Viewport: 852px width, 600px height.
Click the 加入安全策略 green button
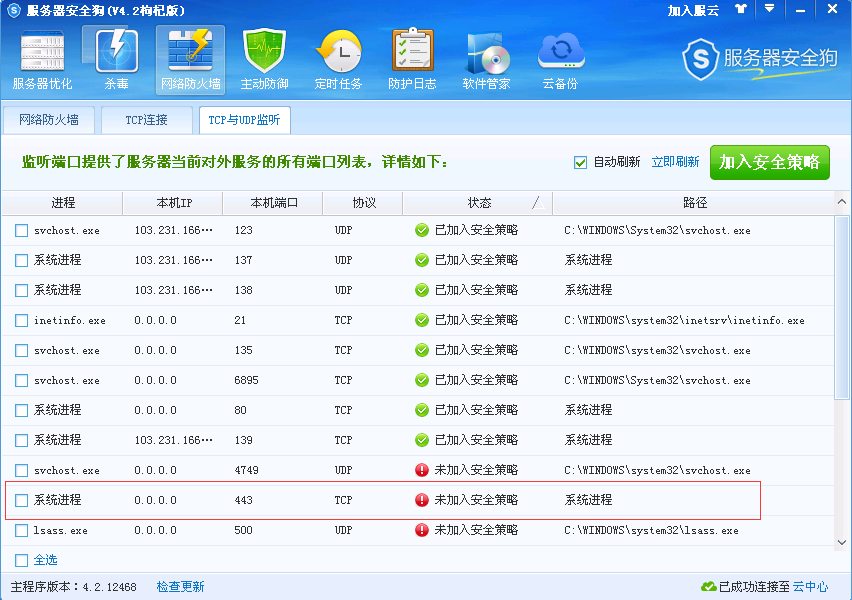click(769, 162)
